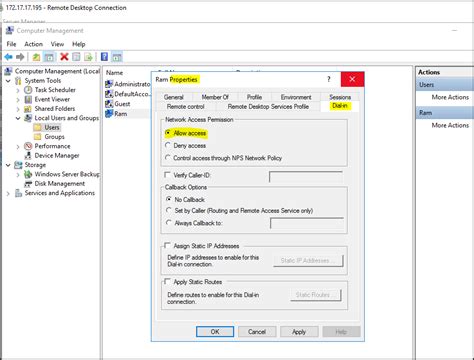This screenshot has width=474, height=360.
Task: Expand the Performance node
Action: (18, 146)
